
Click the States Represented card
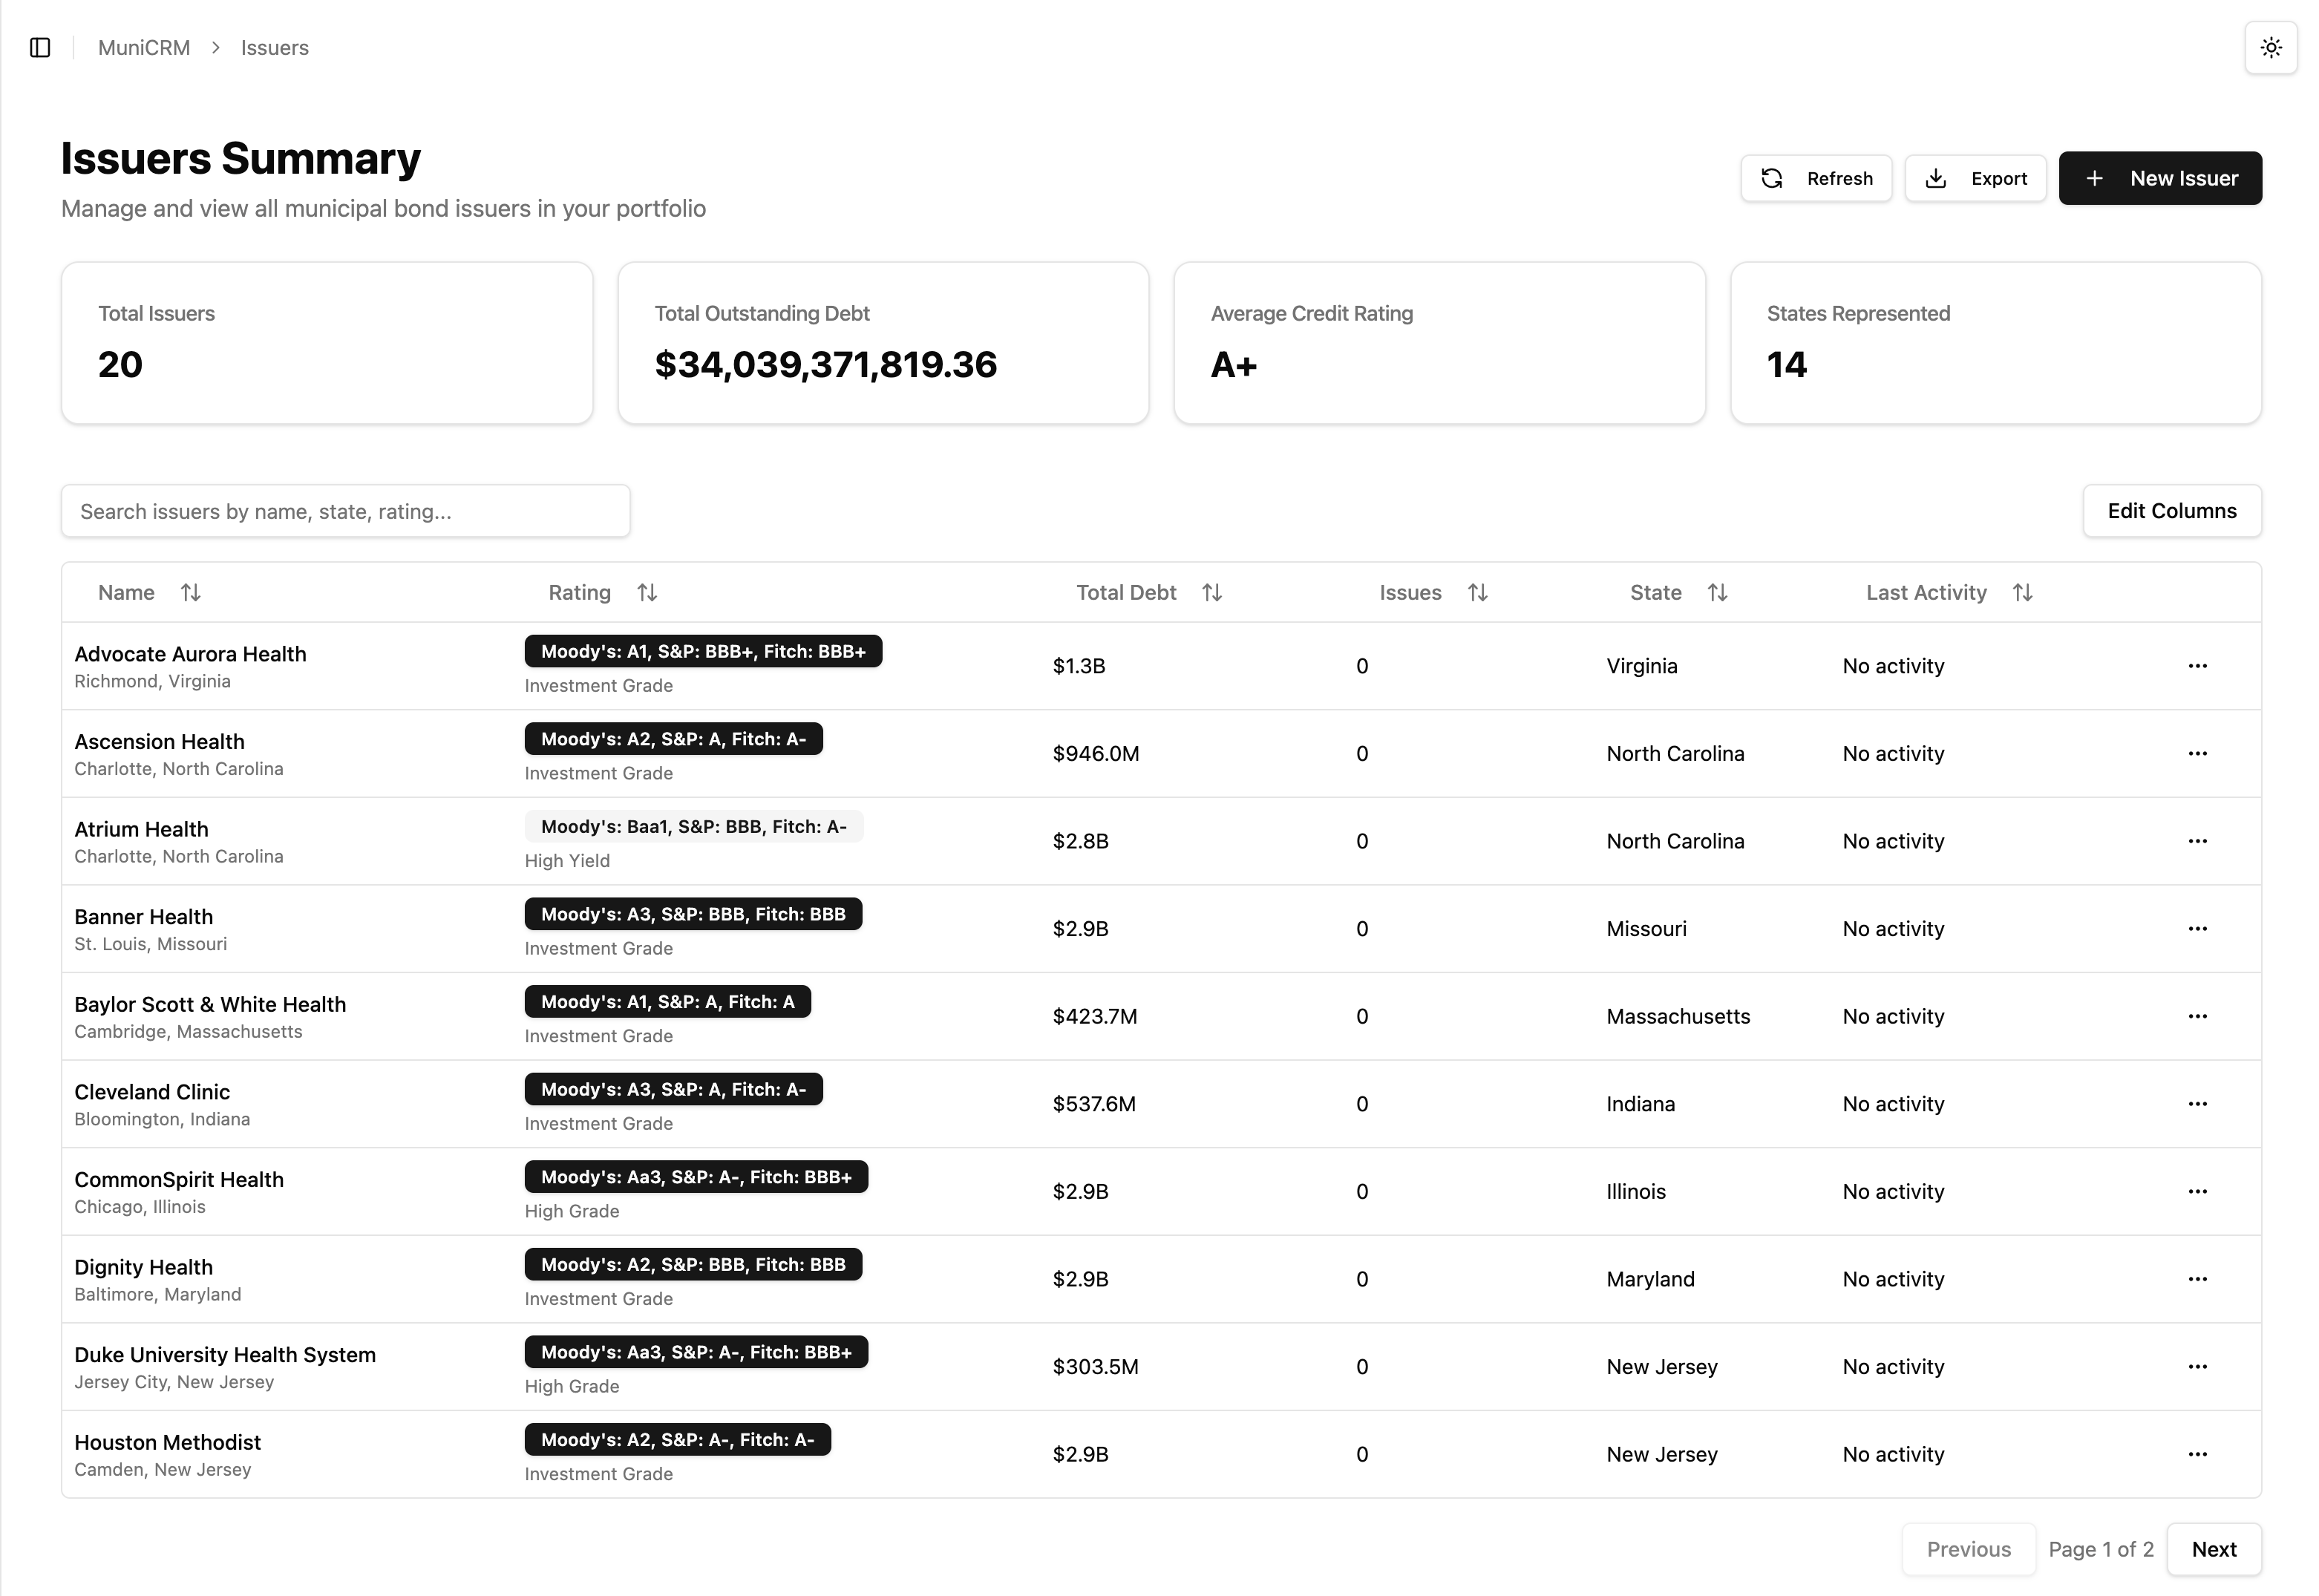coord(1996,343)
